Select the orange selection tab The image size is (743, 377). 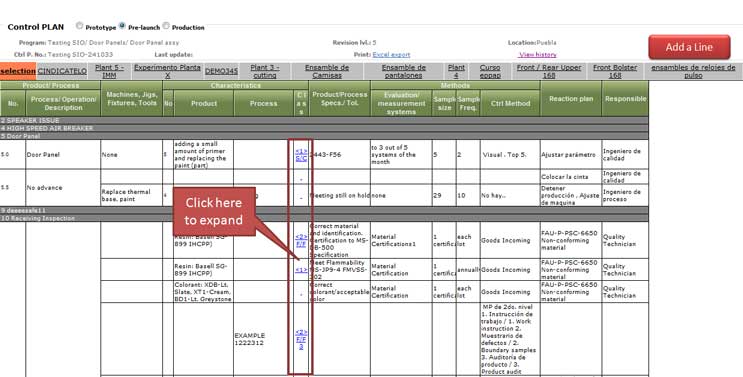point(18,71)
